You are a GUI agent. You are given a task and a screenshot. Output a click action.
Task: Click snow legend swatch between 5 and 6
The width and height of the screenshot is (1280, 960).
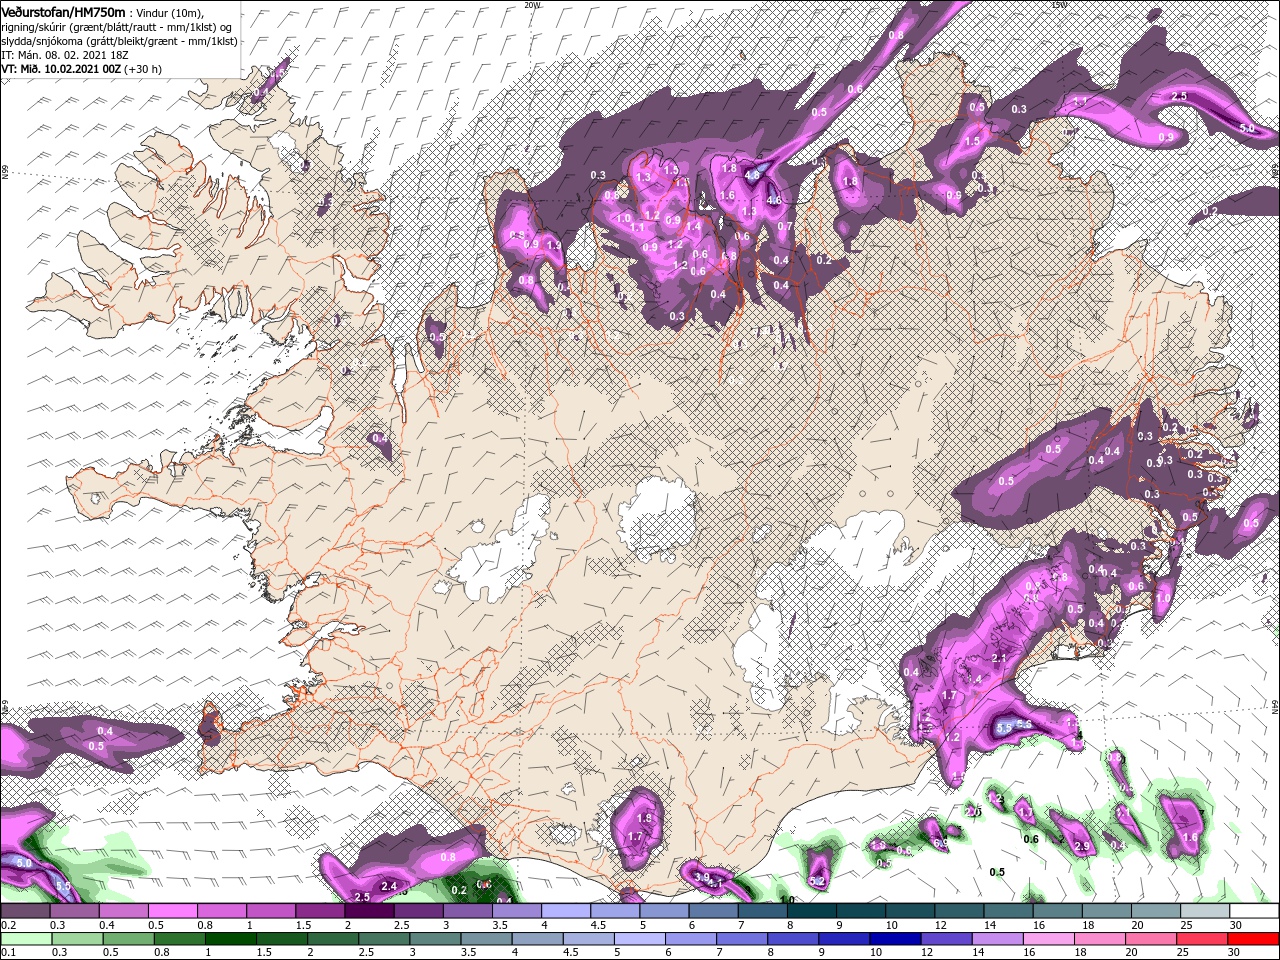click(x=662, y=911)
